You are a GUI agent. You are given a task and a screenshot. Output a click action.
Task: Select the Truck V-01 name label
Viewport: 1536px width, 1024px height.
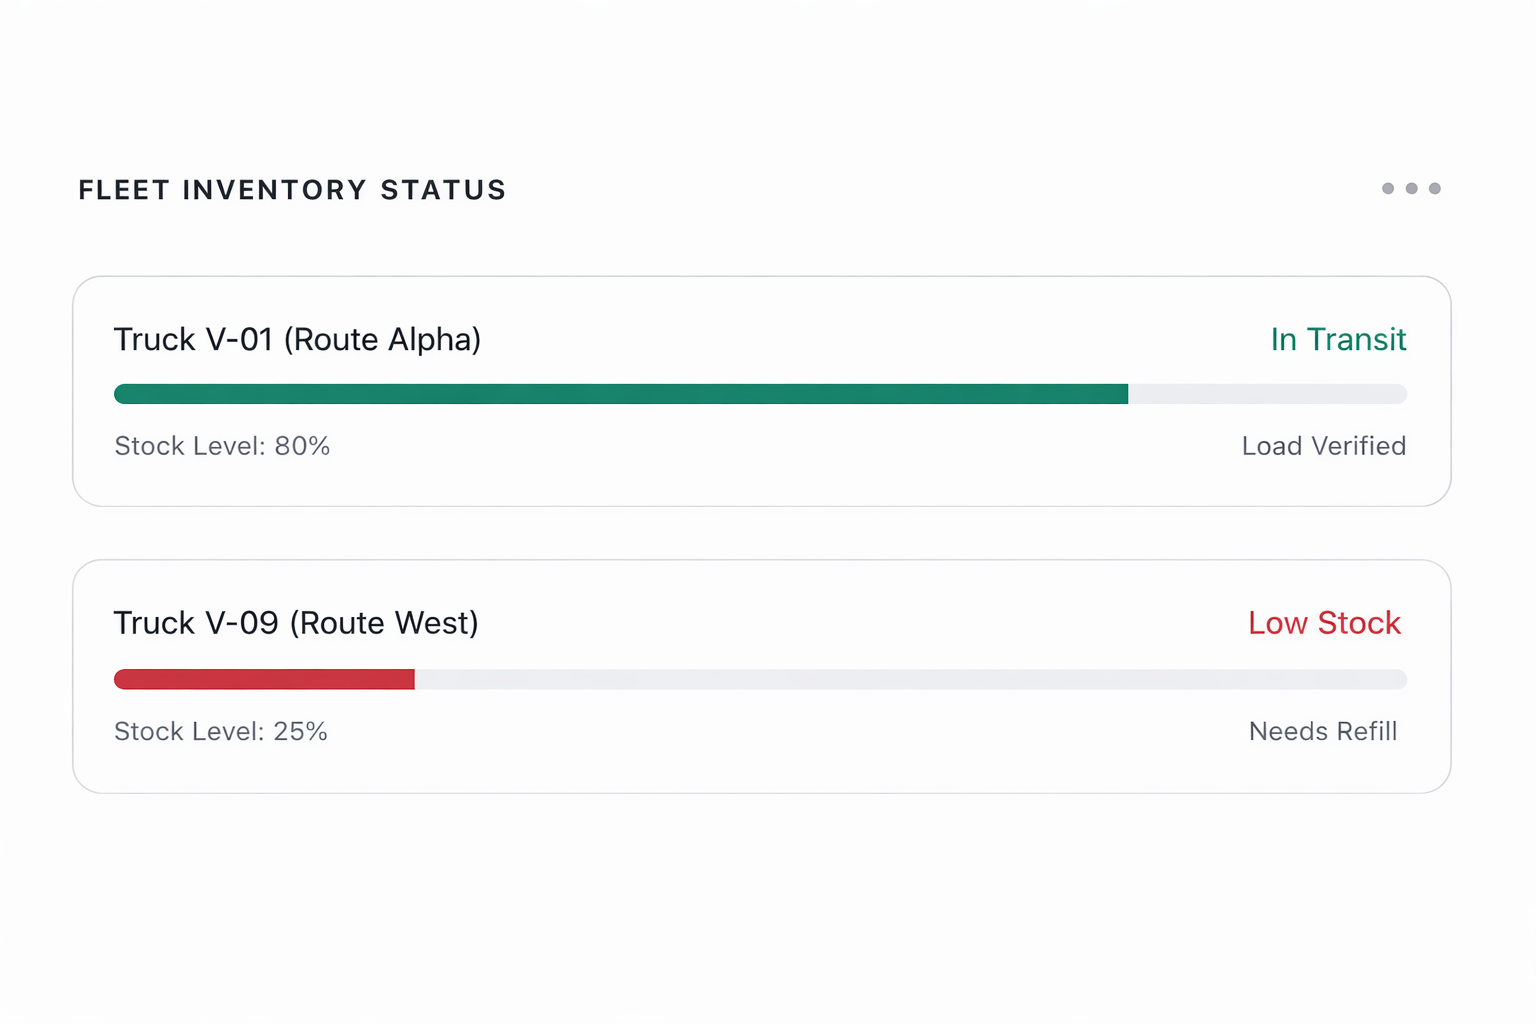193,340
